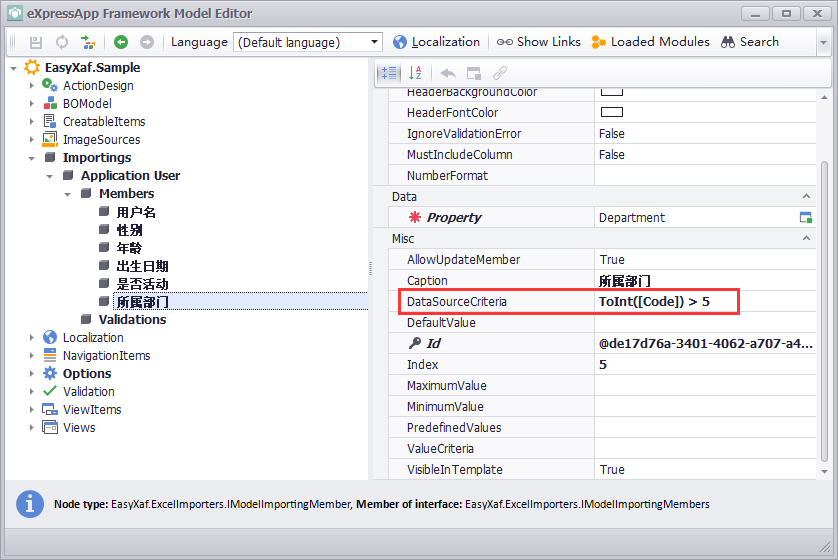Click the Property value navigation icon

pos(806,218)
